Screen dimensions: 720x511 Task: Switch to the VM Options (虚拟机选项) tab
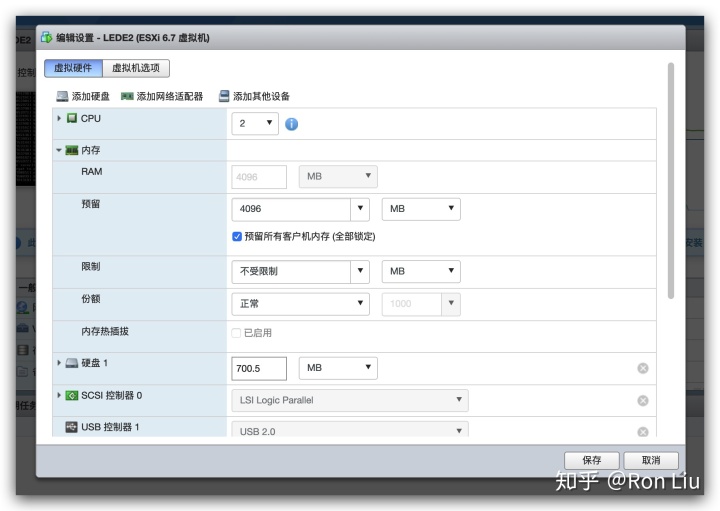[136, 68]
